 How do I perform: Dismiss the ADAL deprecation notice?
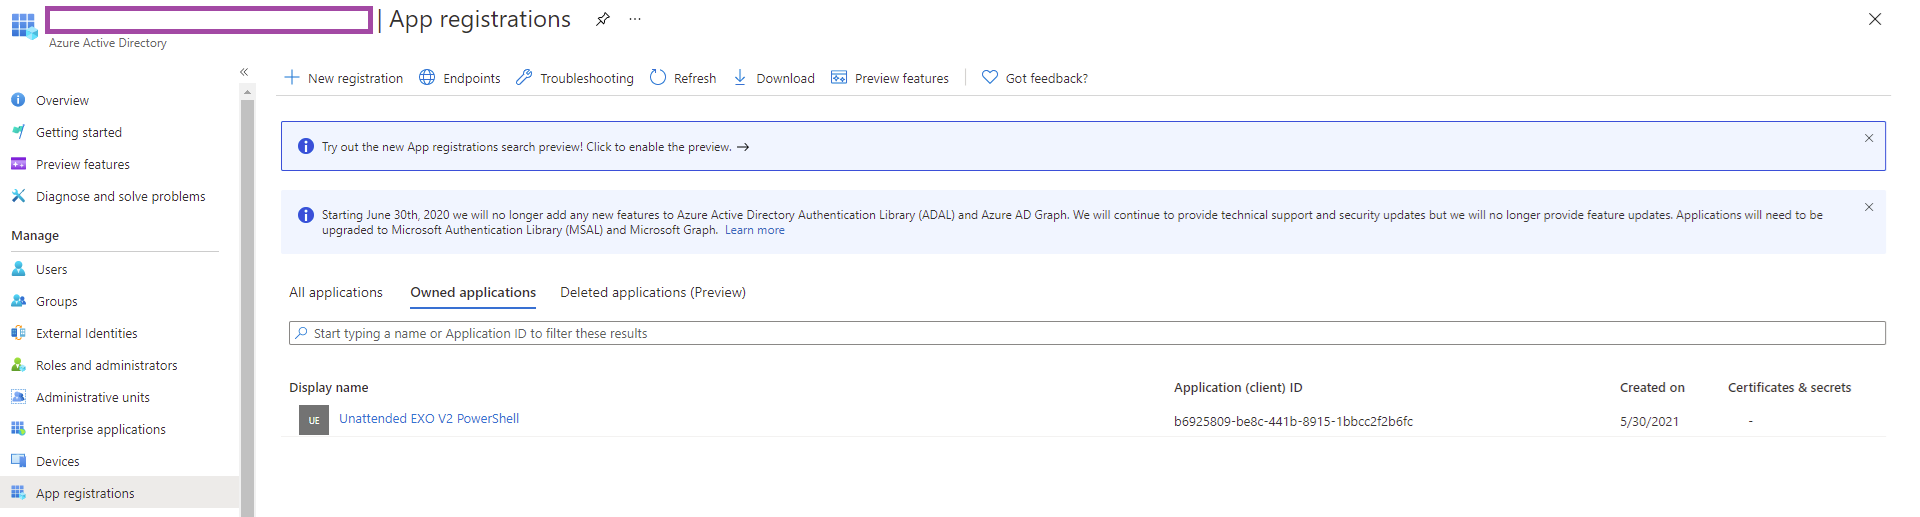(x=1869, y=207)
